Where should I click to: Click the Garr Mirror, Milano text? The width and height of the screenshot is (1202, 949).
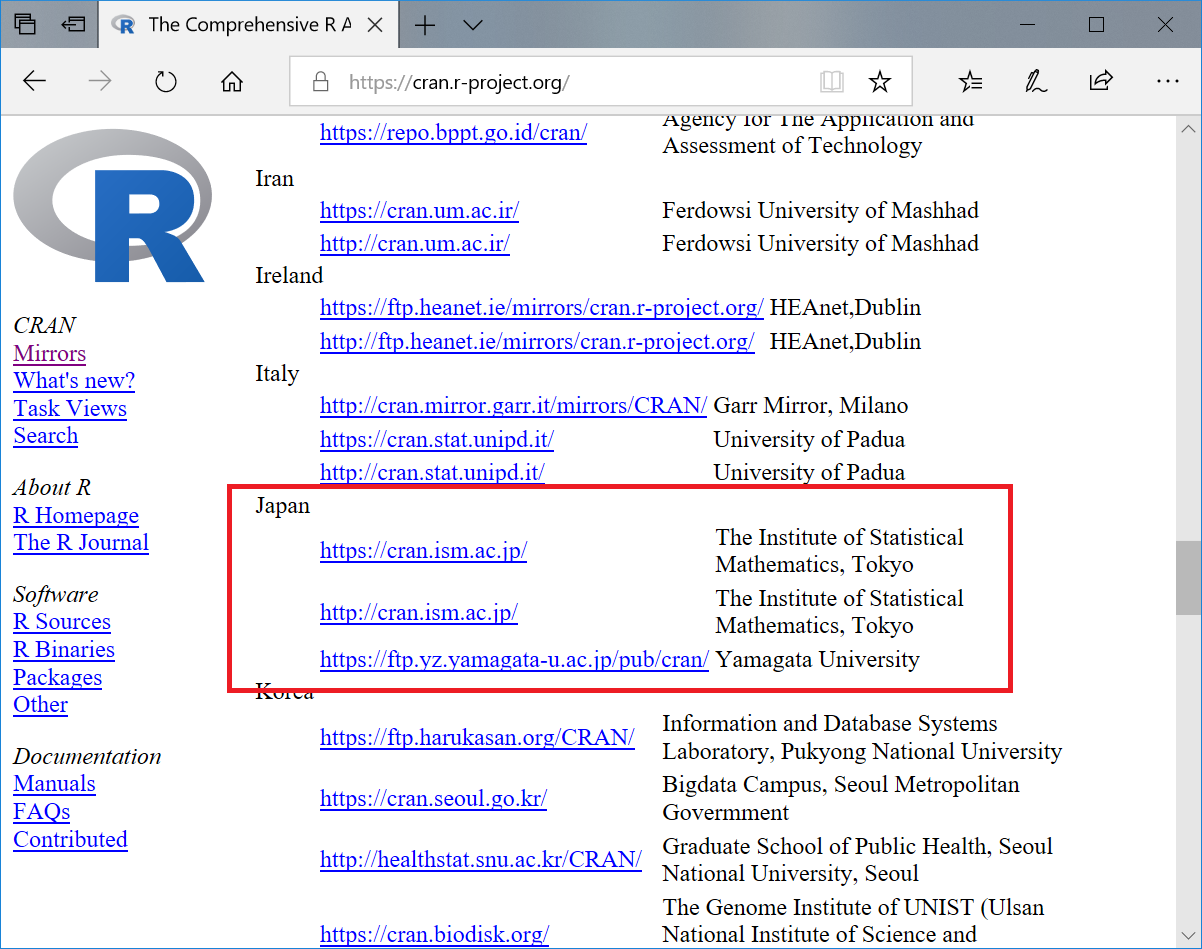(811, 406)
